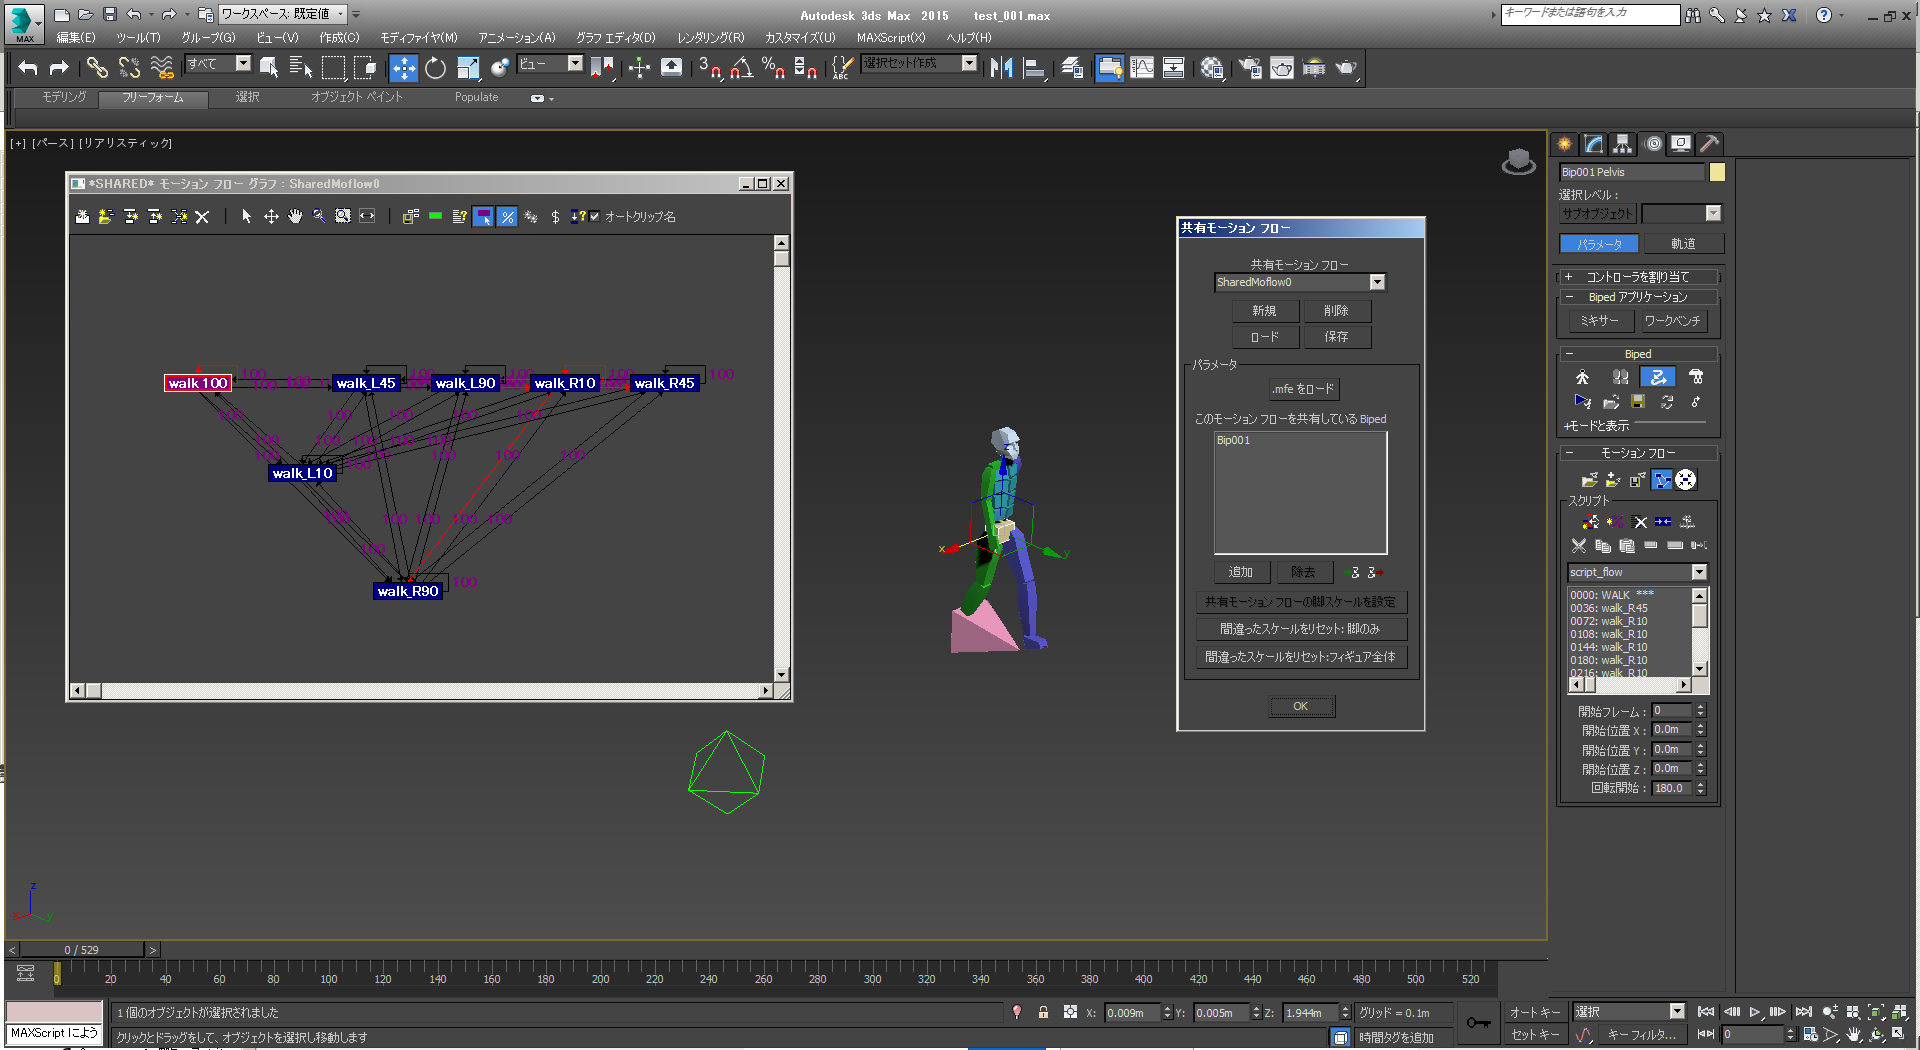Open the Motion command panel tab
This screenshot has width=1920, height=1050.
(1652, 144)
